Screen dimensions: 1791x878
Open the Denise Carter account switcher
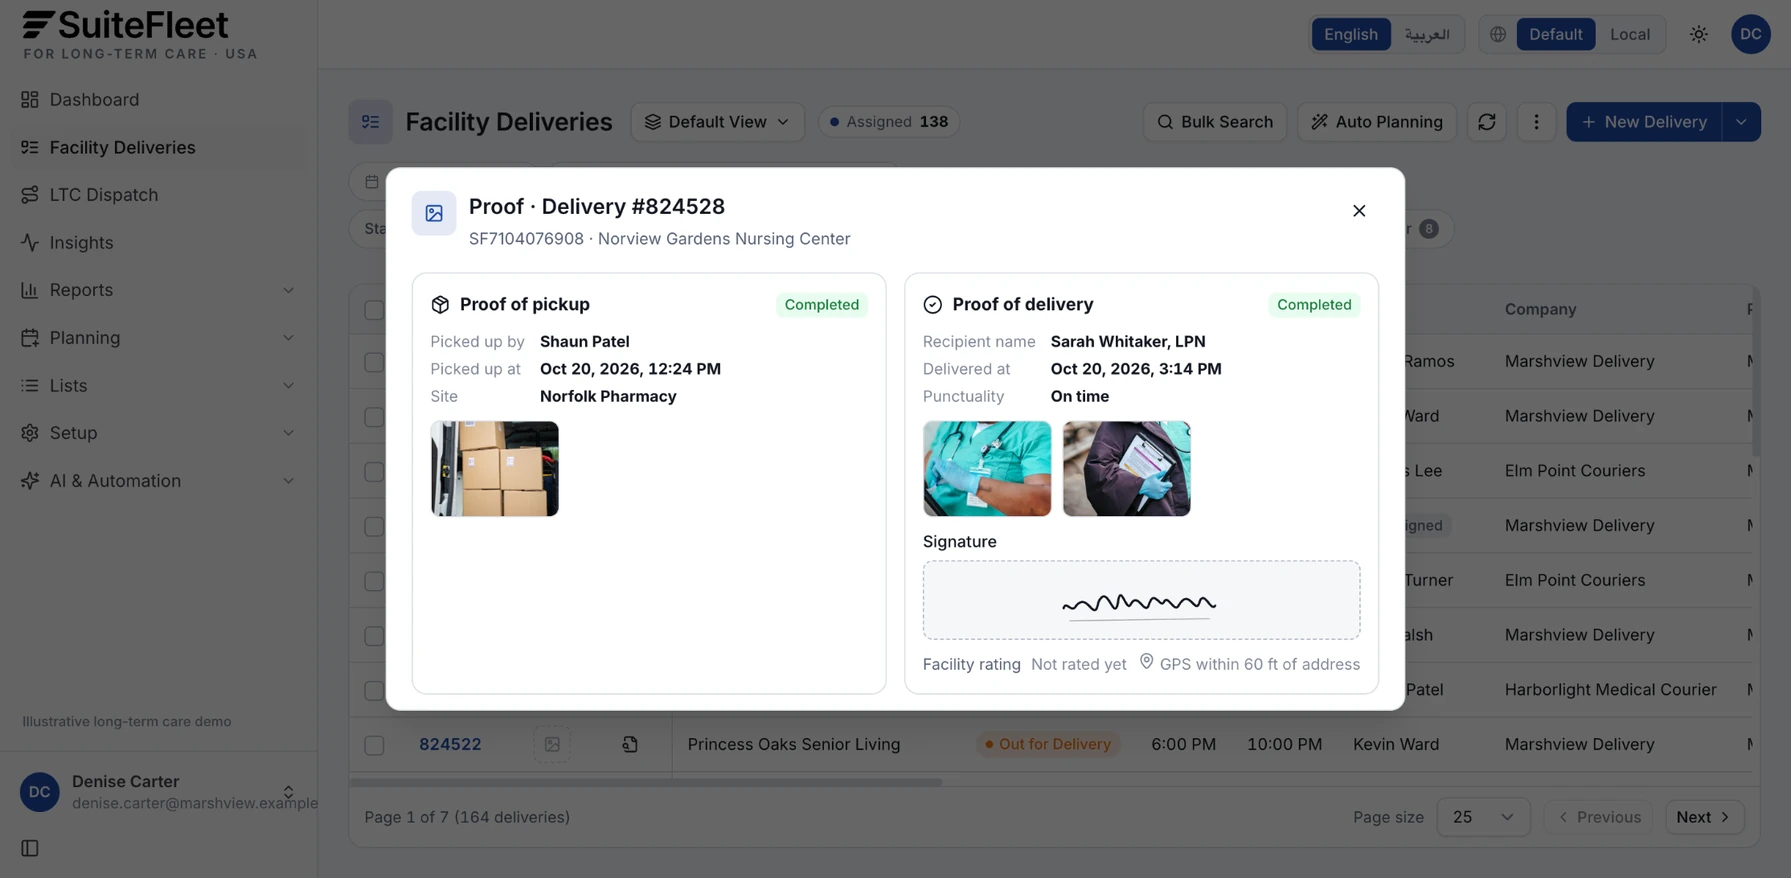click(x=159, y=792)
